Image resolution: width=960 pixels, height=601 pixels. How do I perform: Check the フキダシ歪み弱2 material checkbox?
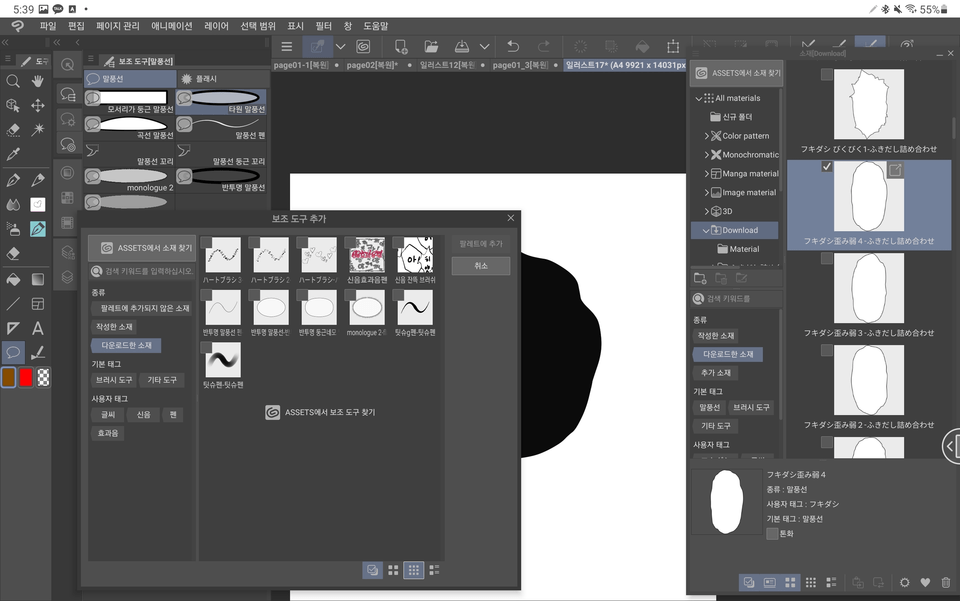[x=827, y=350]
